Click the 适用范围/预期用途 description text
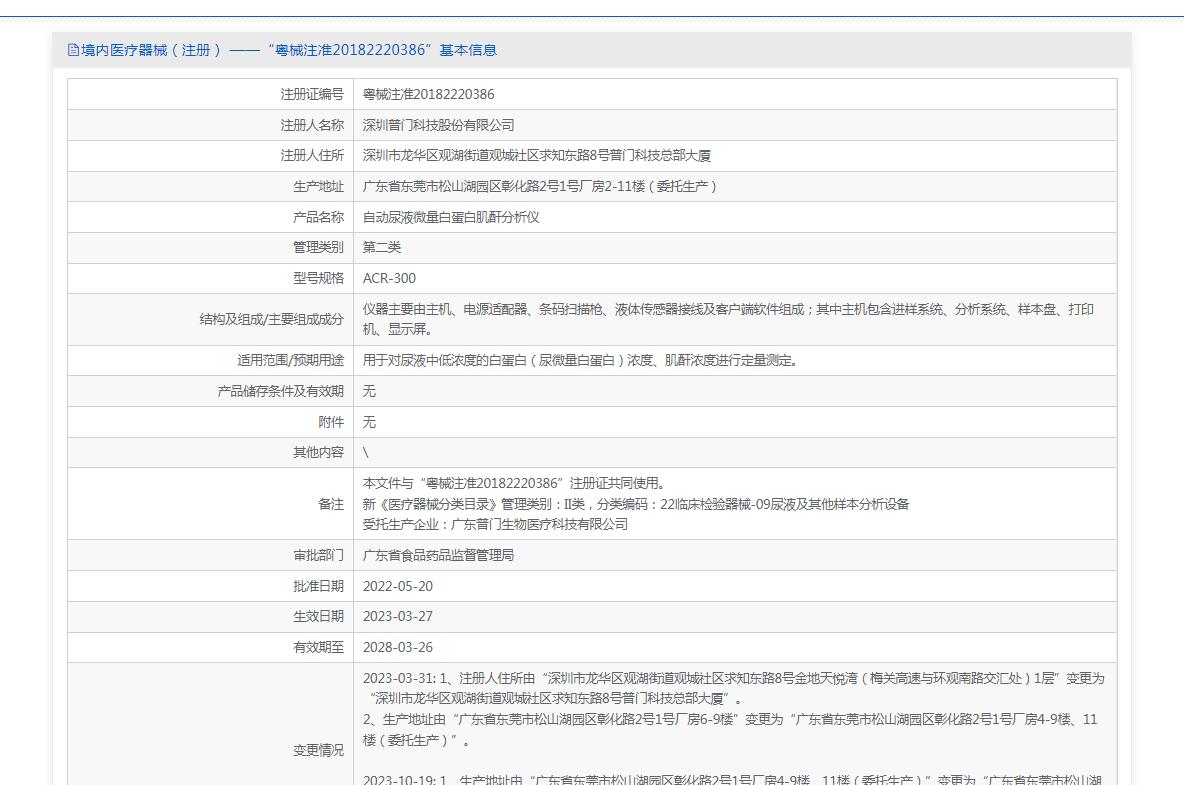1184x785 pixels. point(580,360)
